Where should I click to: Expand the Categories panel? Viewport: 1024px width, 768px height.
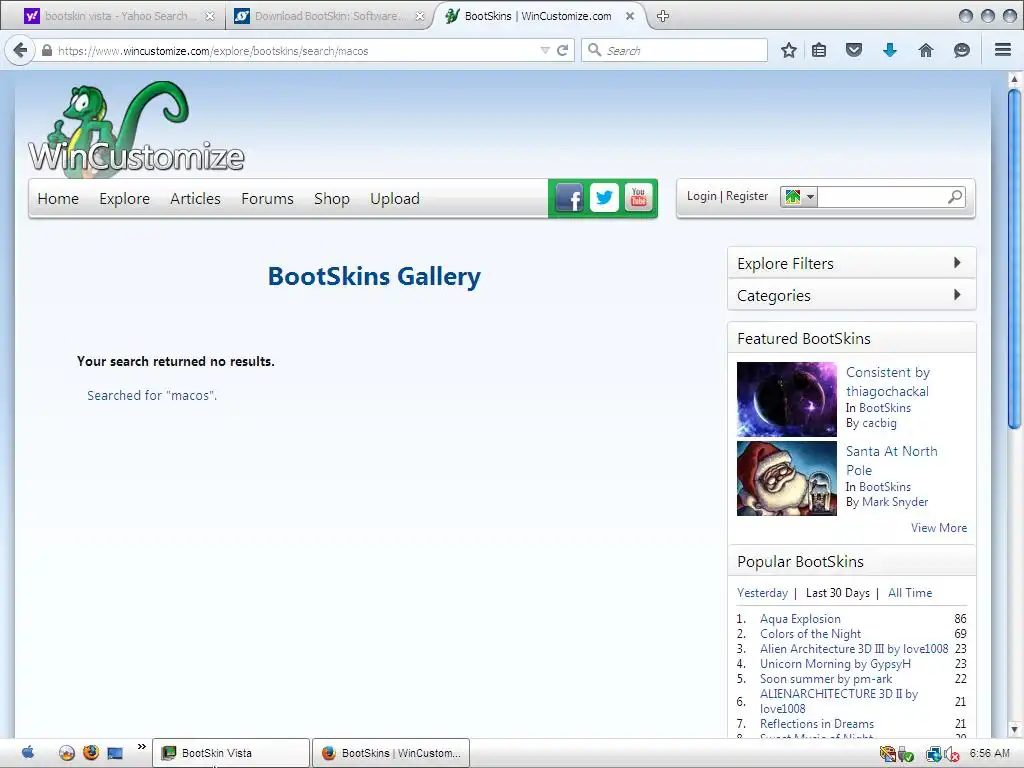coord(852,295)
